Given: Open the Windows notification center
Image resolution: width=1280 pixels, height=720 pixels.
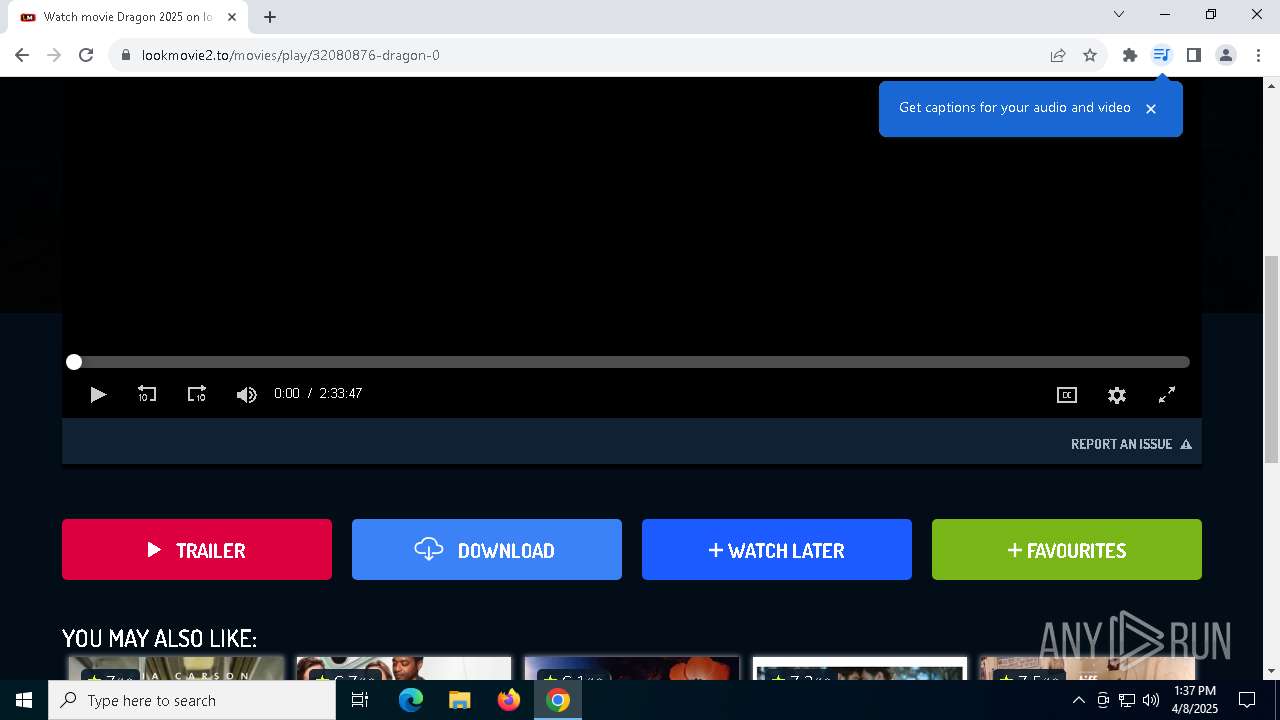Looking at the screenshot, I should (1247, 700).
